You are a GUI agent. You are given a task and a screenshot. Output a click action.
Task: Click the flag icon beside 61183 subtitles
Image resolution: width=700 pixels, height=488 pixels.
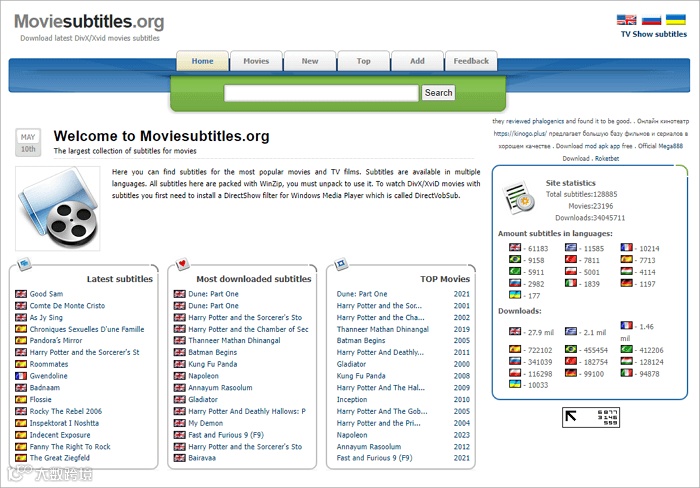click(515, 247)
